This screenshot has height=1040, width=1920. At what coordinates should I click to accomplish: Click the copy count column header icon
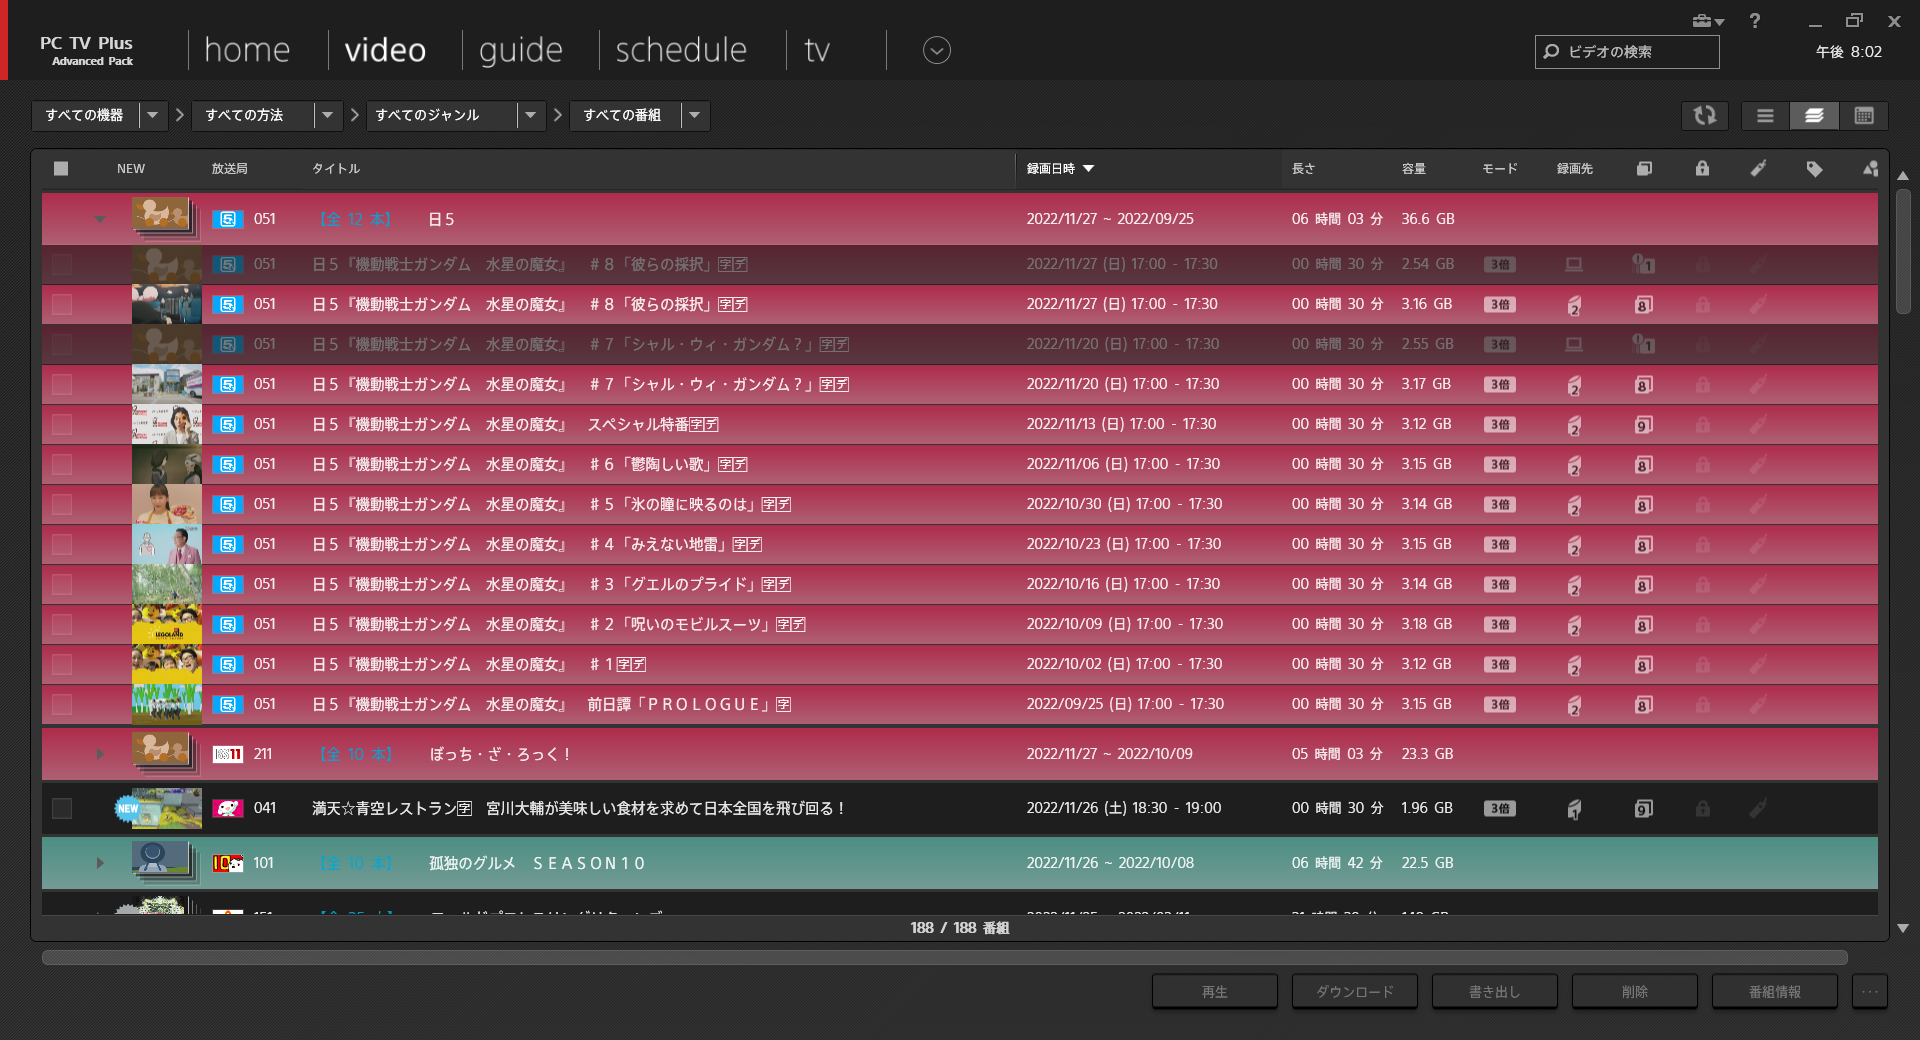[1644, 169]
